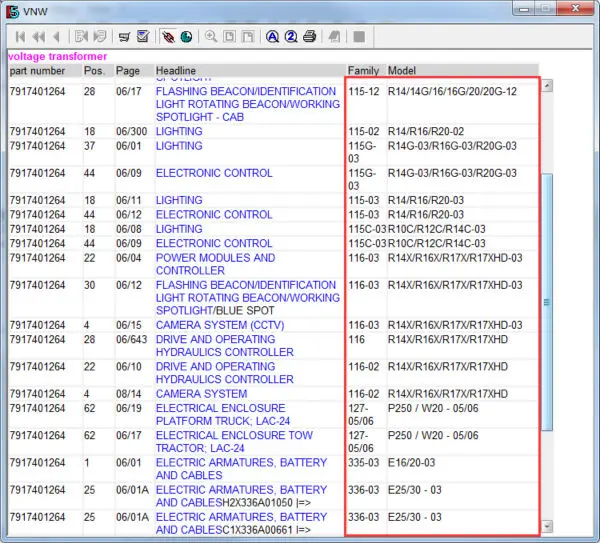This screenshot has height=543, width=600.
Task: Click the second grayed page layout icon
Action: pos(248,37)
